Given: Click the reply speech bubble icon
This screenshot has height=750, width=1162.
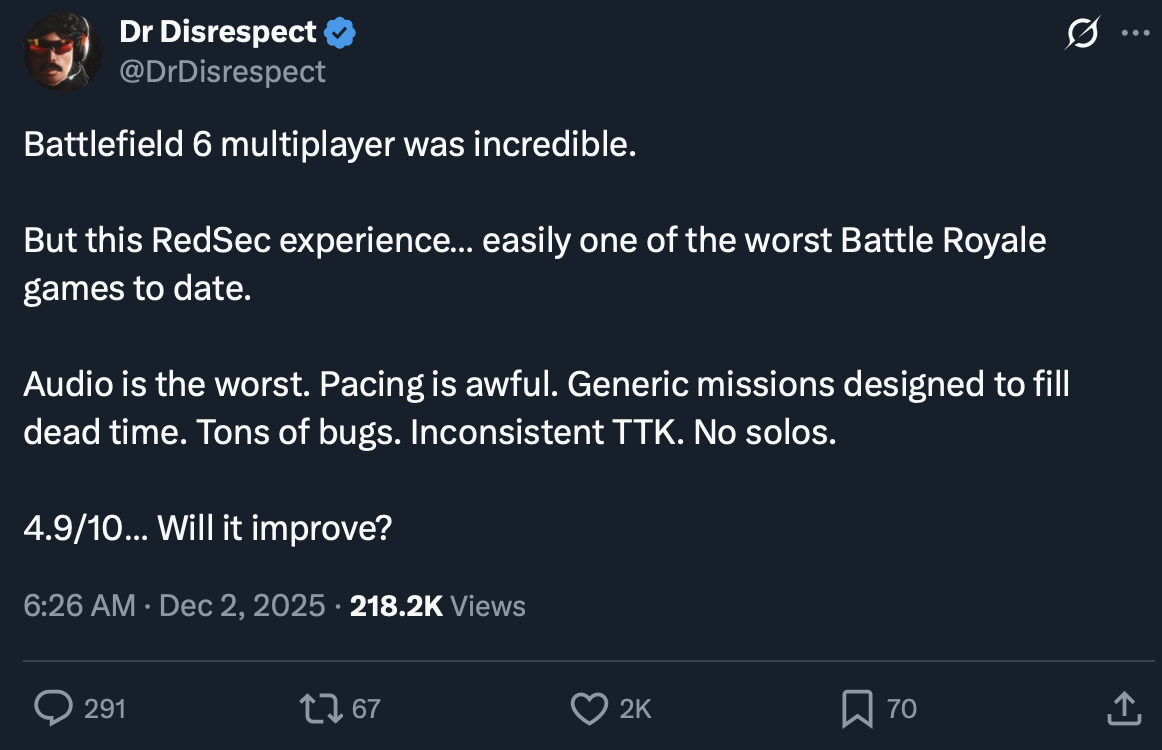Looking at the screenshot, I should pos(51,708).
